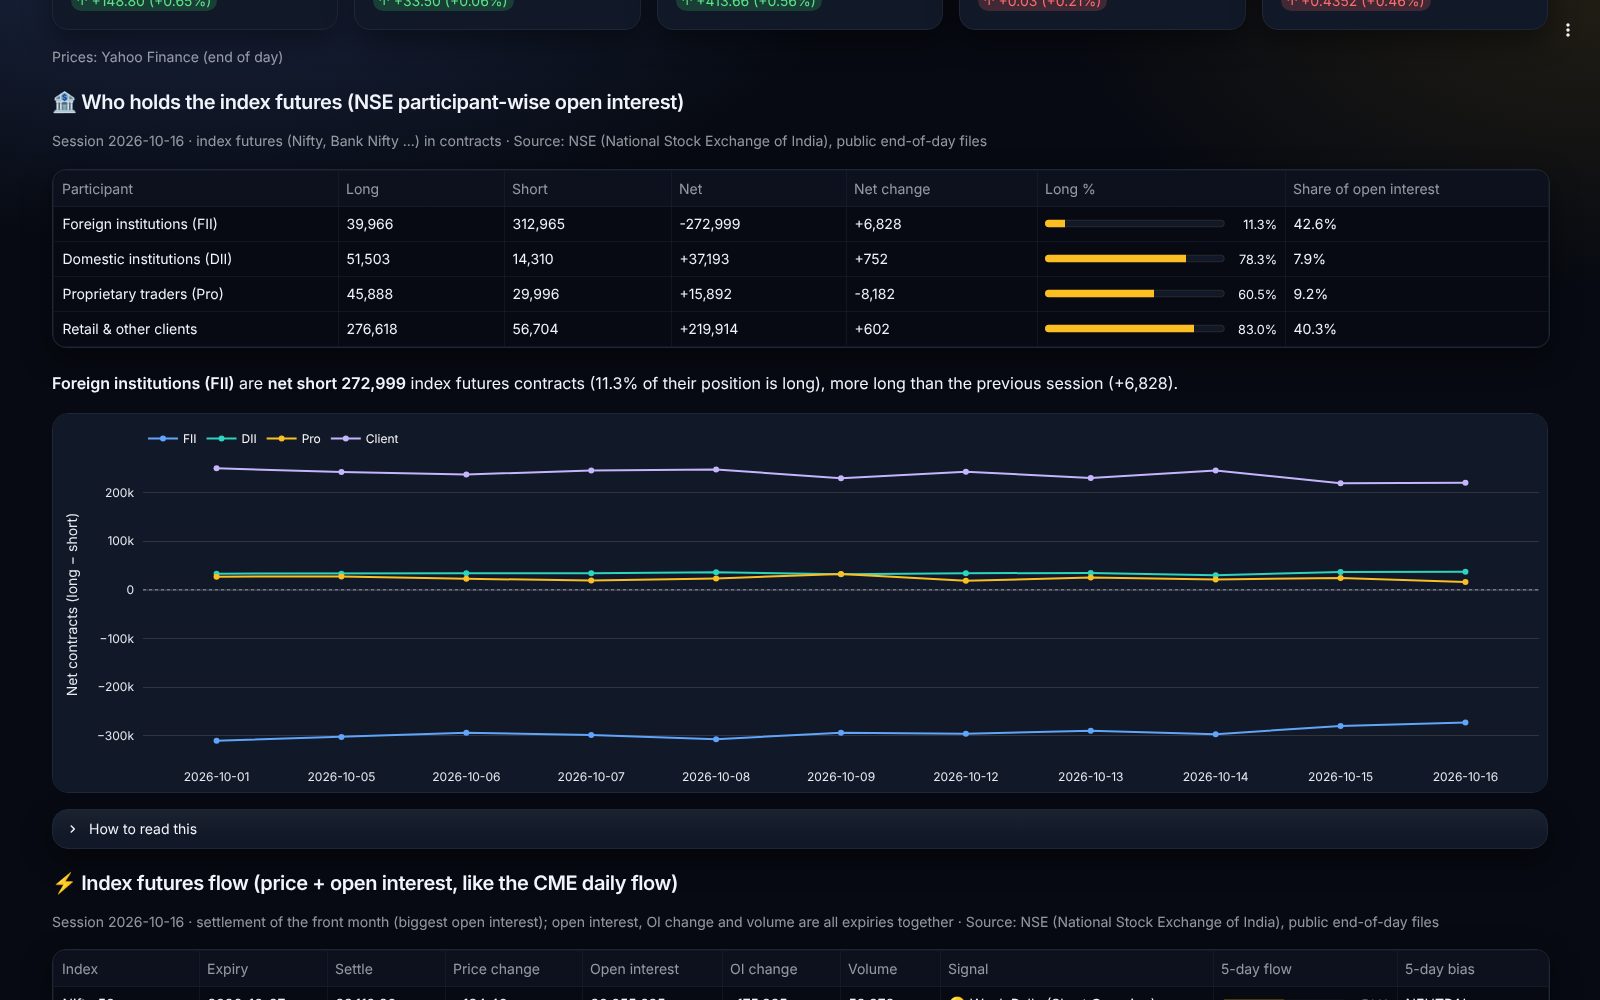Click the bank icon beside Who holds heading
1600x1000 pixels.
(x=64, y=102)
